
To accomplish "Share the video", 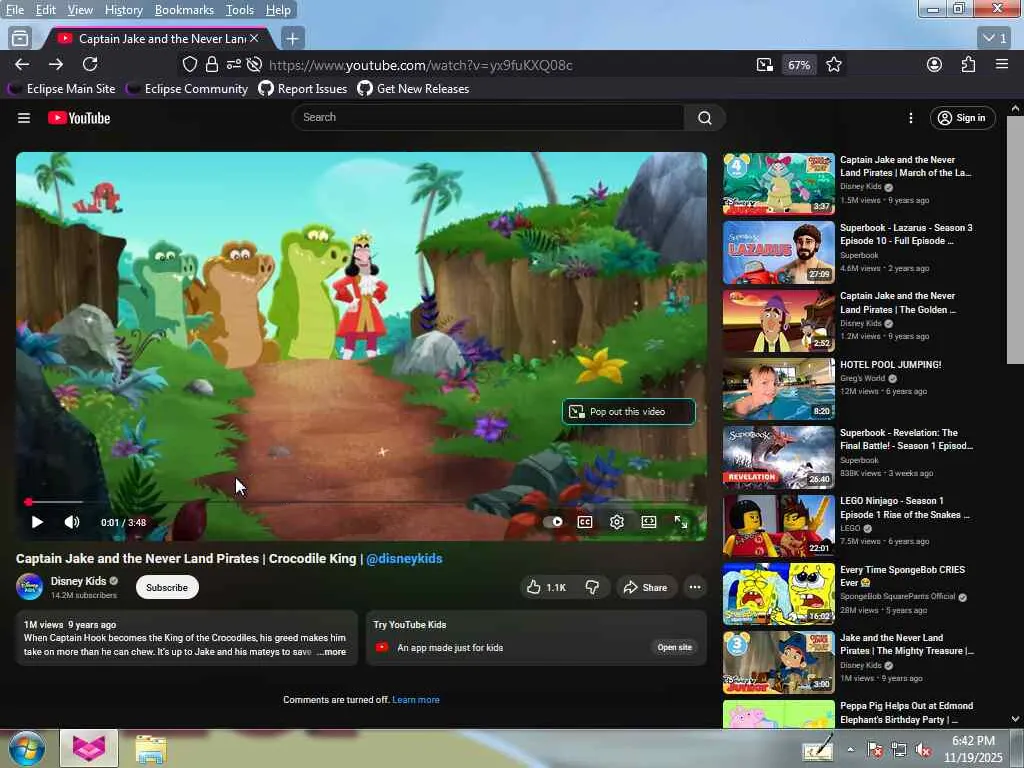I will pyautogui.click(x=645, y=587).
